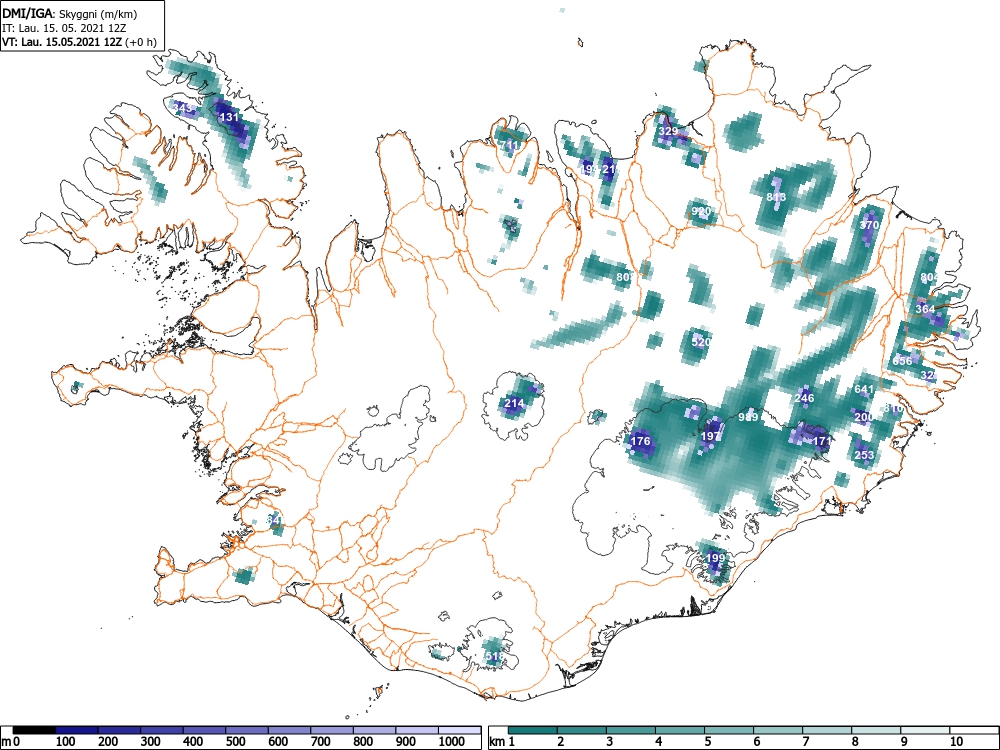
Task: Click the '500' label on the metre scale
Action: click(235, 741)
